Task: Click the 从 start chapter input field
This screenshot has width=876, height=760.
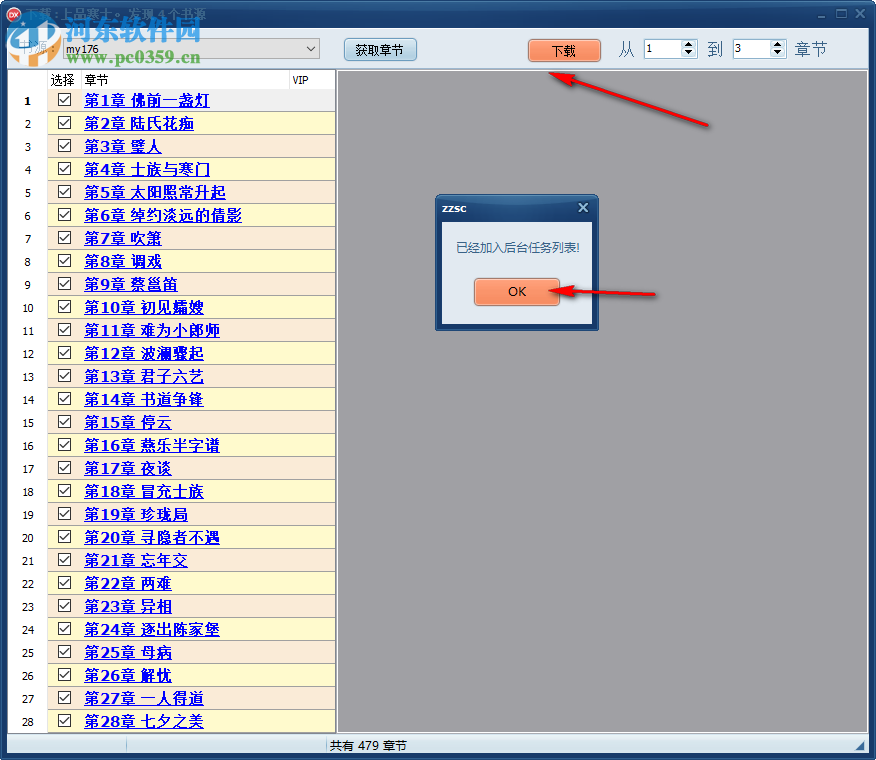Action: [663, 49]
